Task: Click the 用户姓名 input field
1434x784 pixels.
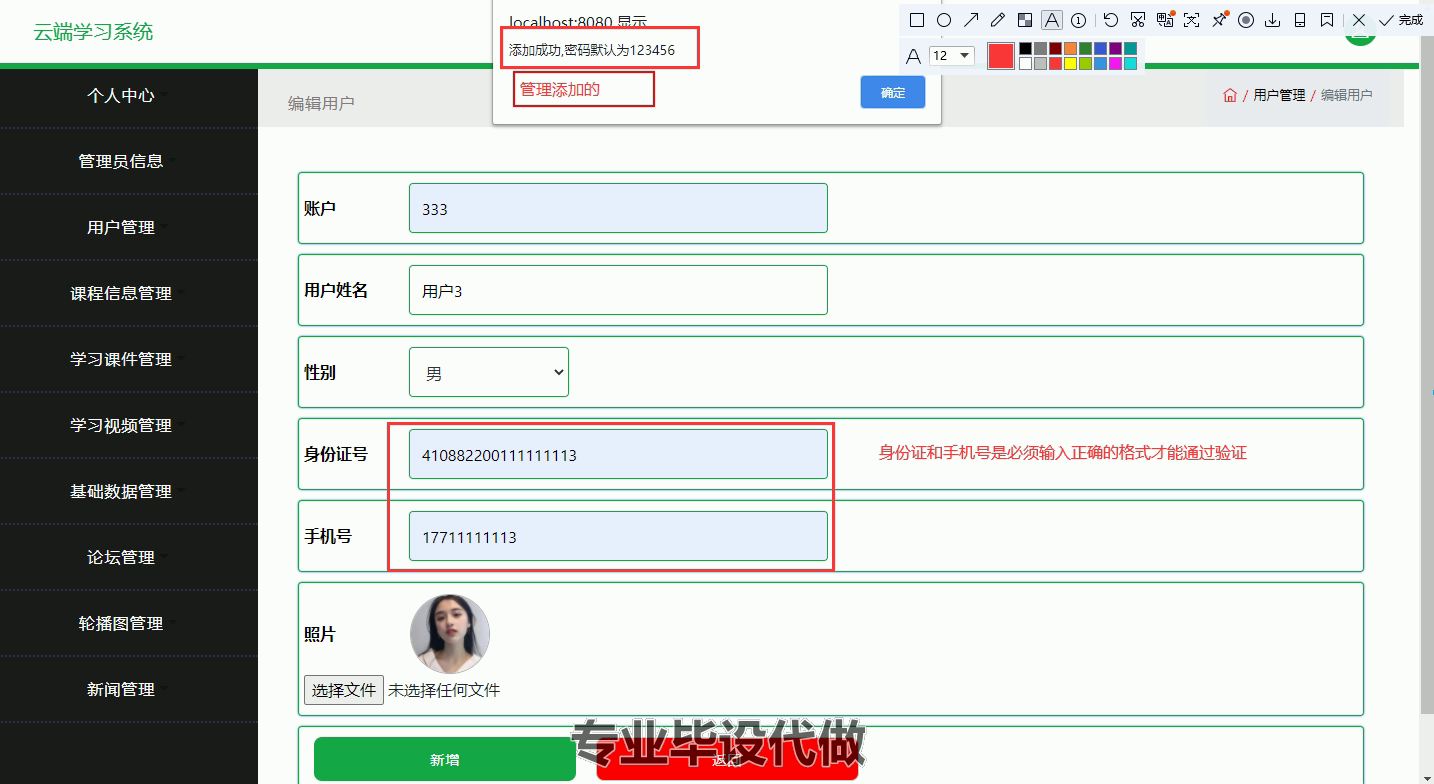Action: click(x=618, y=290)
